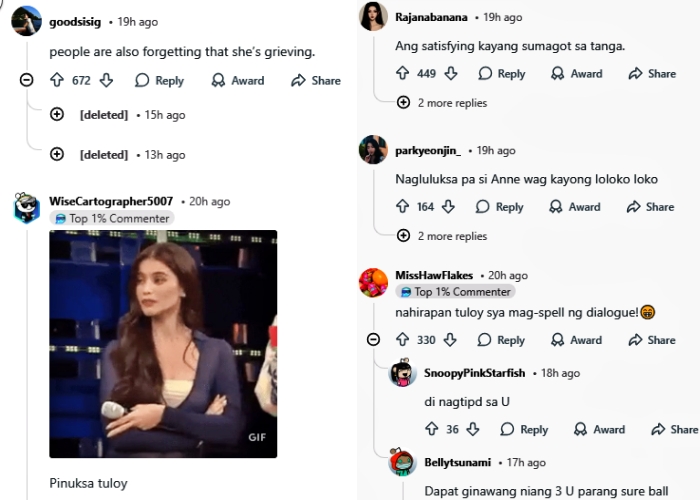Open Bellytsunami's profile link
This screenshot has height=500, width=700.
coord(459,463)
